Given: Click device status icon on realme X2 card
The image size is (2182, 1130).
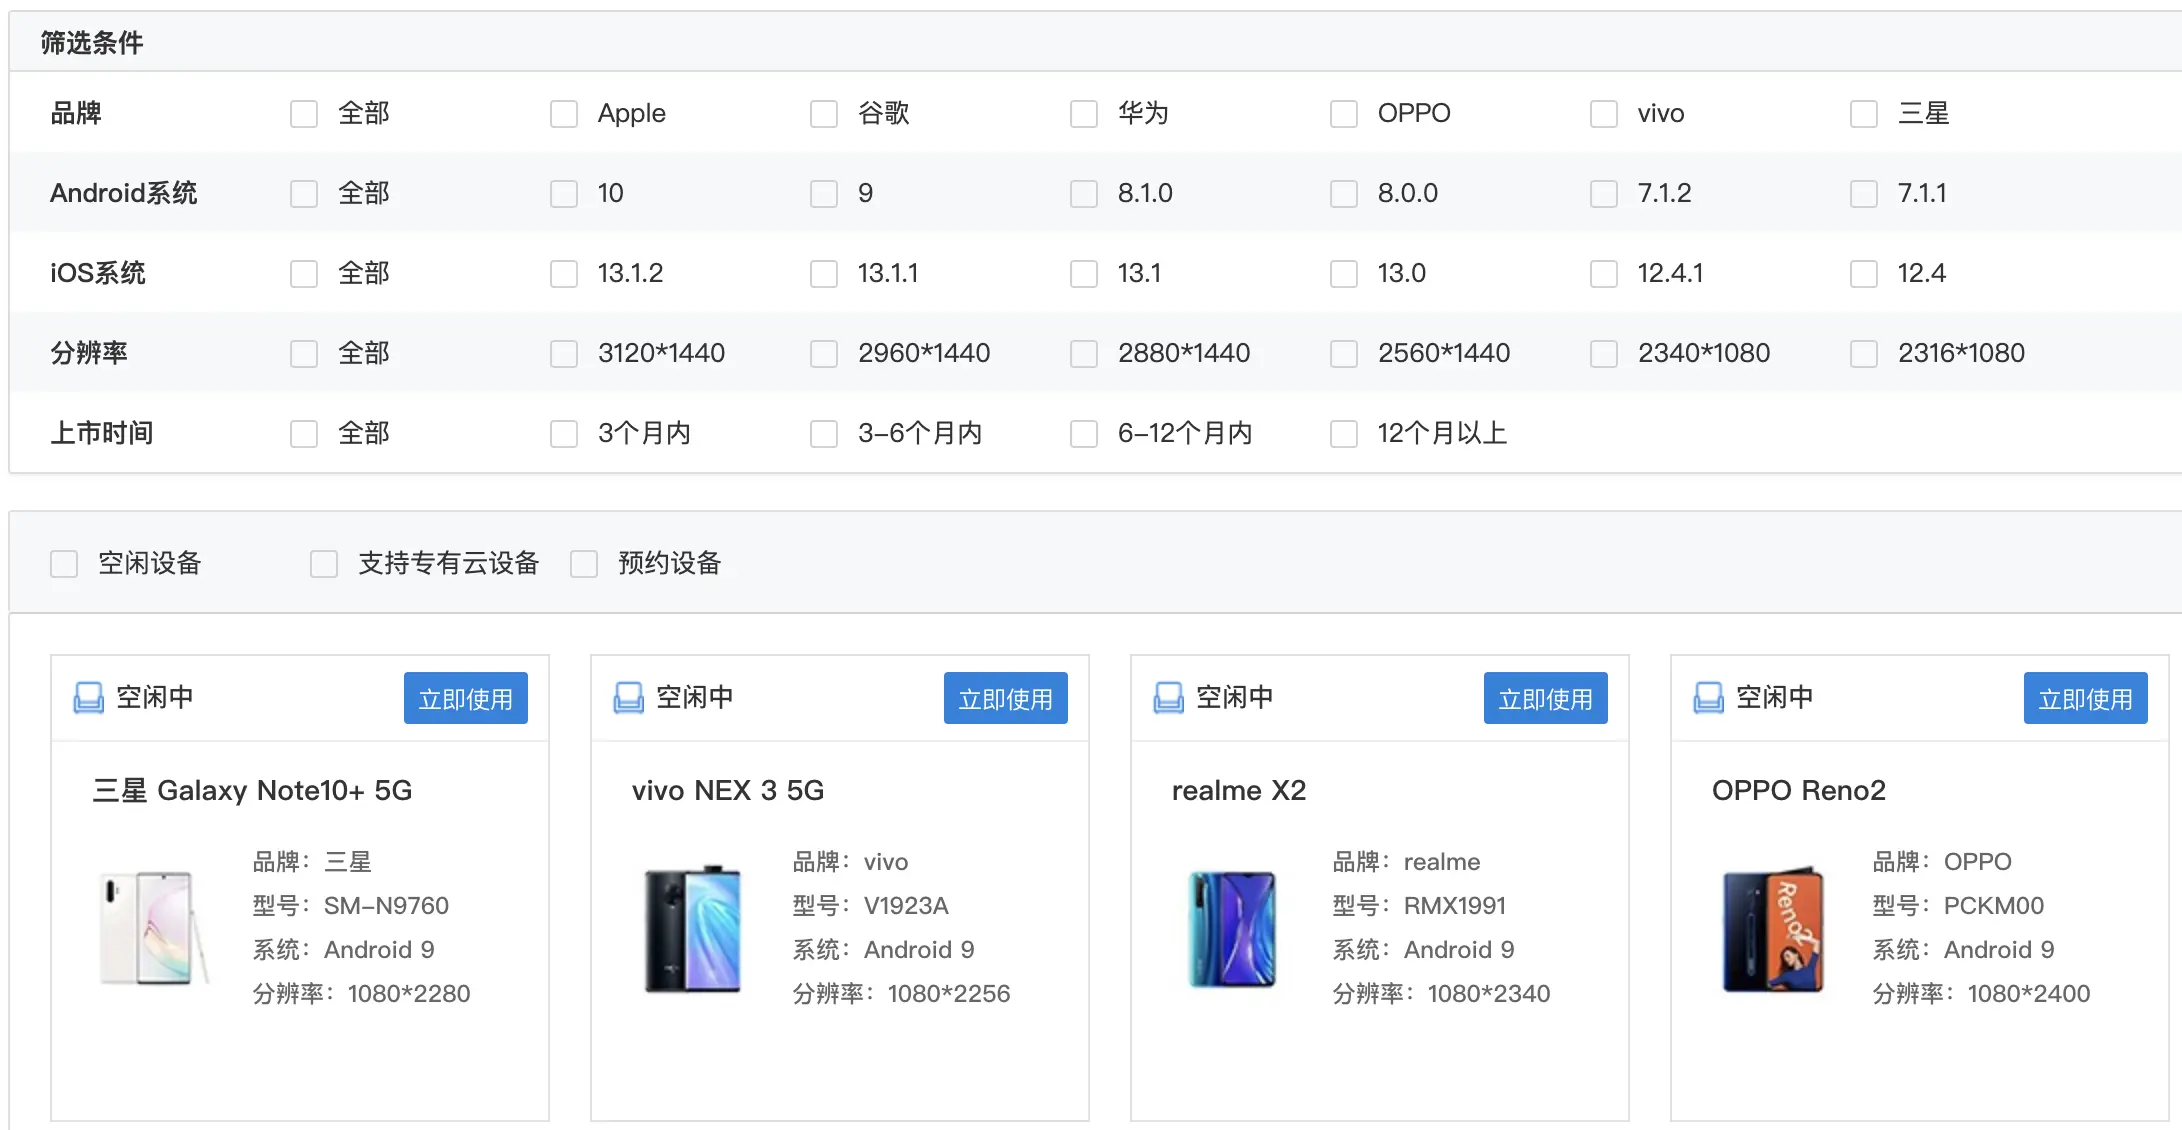Looking at the screenshot, I should click(1168, 697).
